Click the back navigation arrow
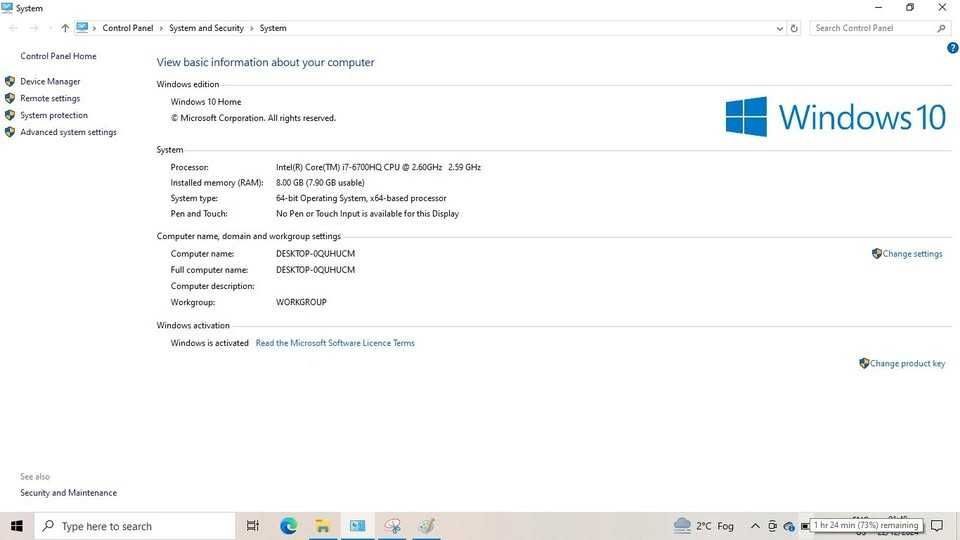 coord(13,28)
